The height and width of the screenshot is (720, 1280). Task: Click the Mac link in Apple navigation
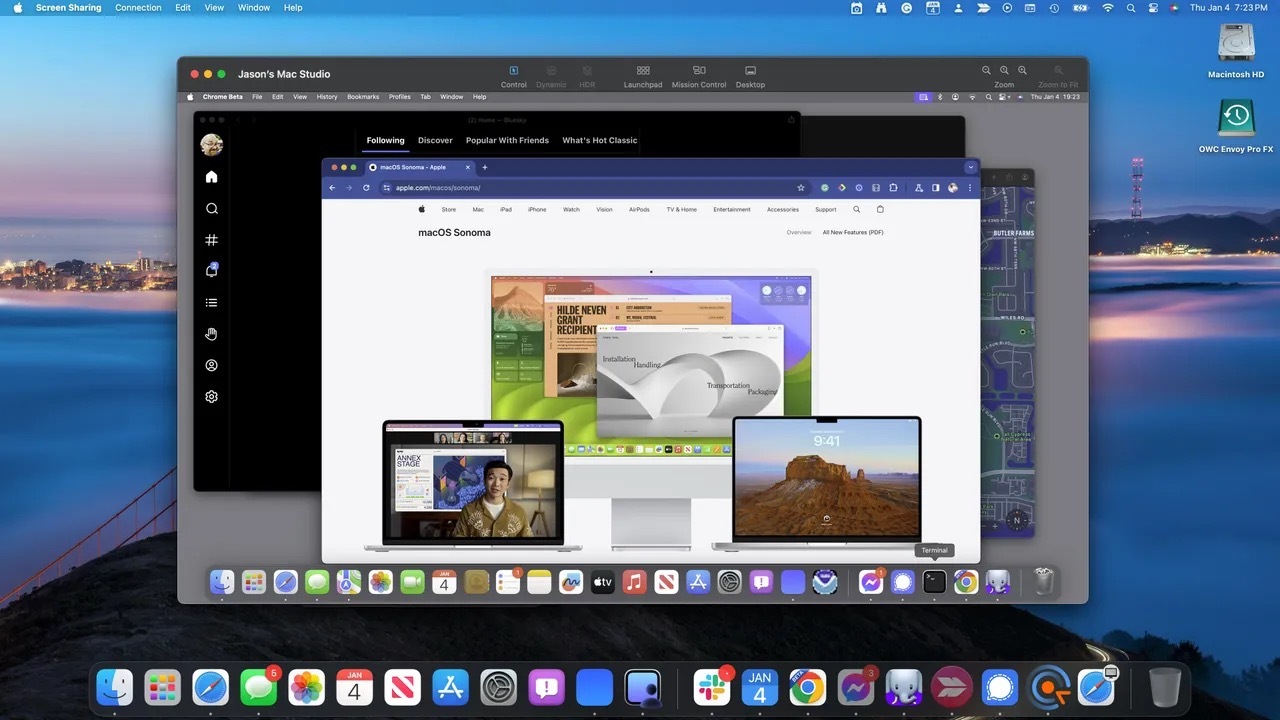point(478,210)
